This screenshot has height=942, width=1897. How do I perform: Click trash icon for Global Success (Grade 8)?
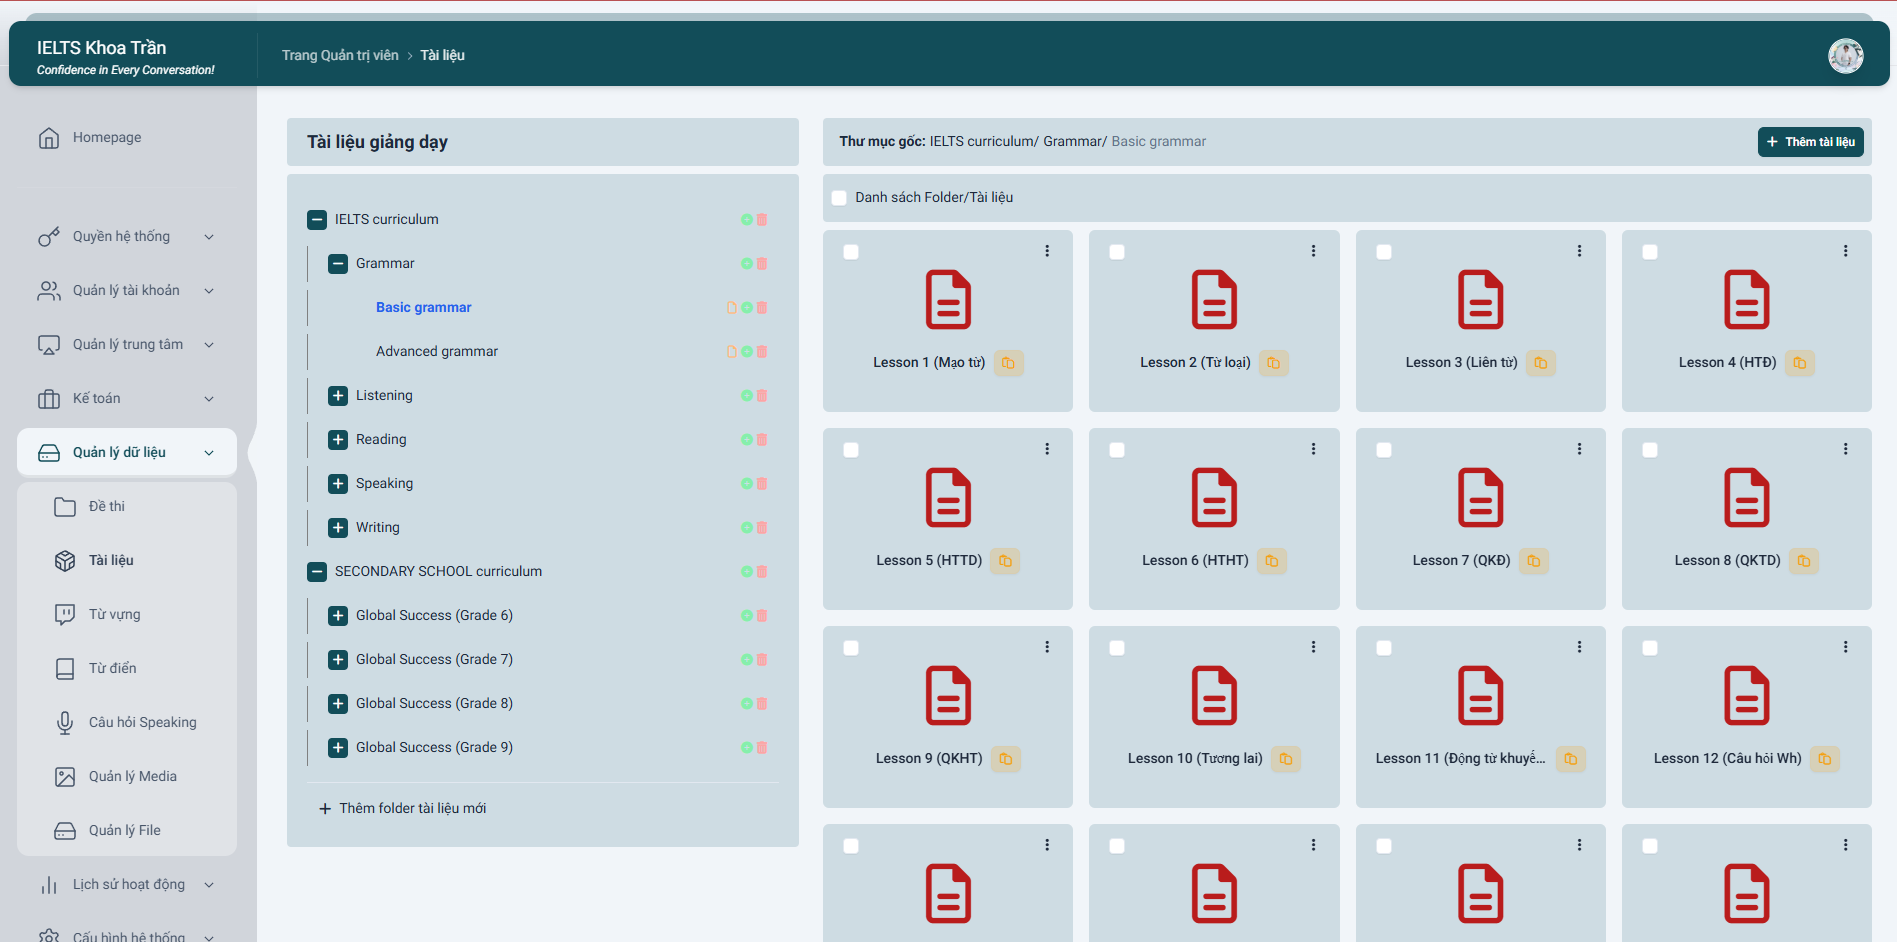762,704
